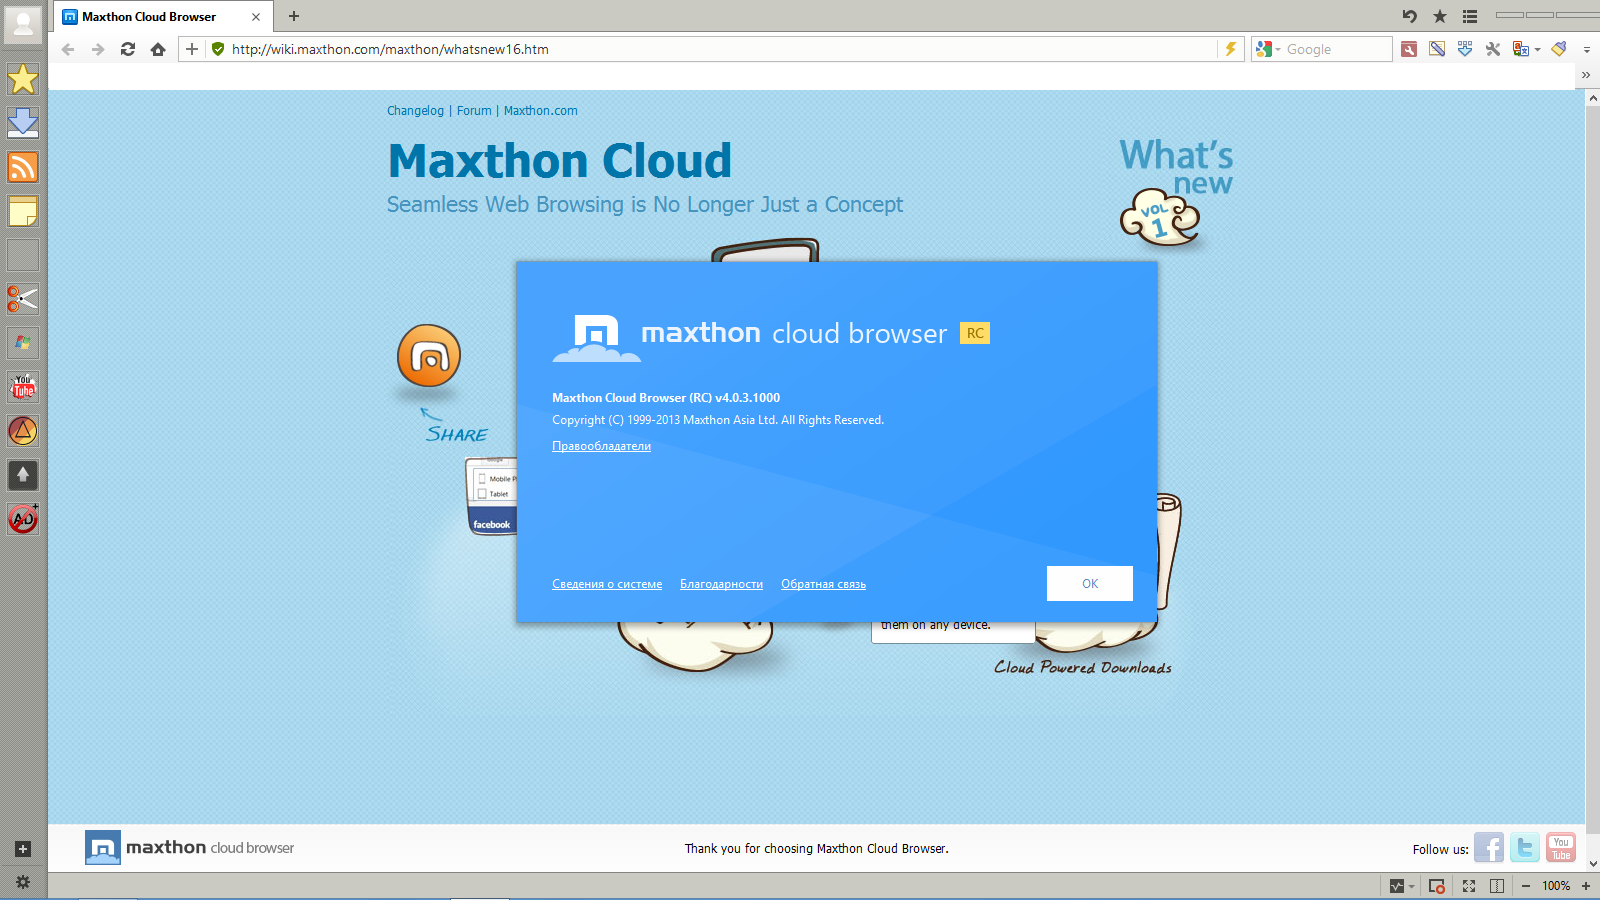Click the Changelog link on the page
Screen dimensions: 1600x900
pyautogui.click(x=415, y=111)
